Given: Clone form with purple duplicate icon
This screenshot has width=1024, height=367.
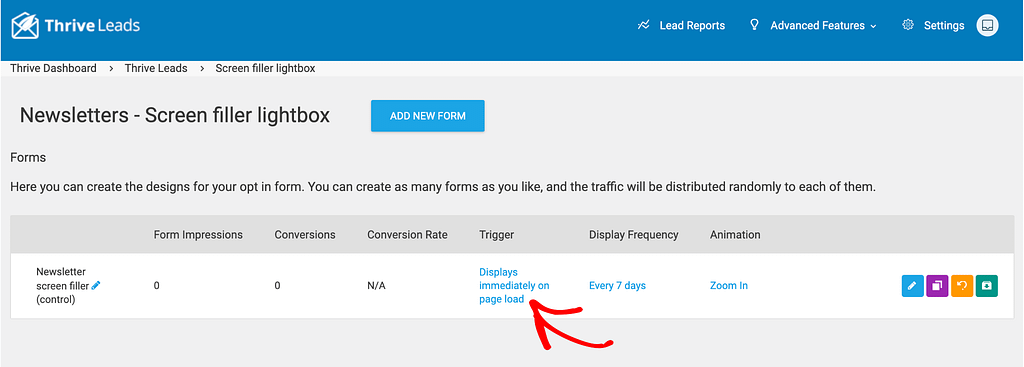Looking at the screenshot, I should 937,286.
